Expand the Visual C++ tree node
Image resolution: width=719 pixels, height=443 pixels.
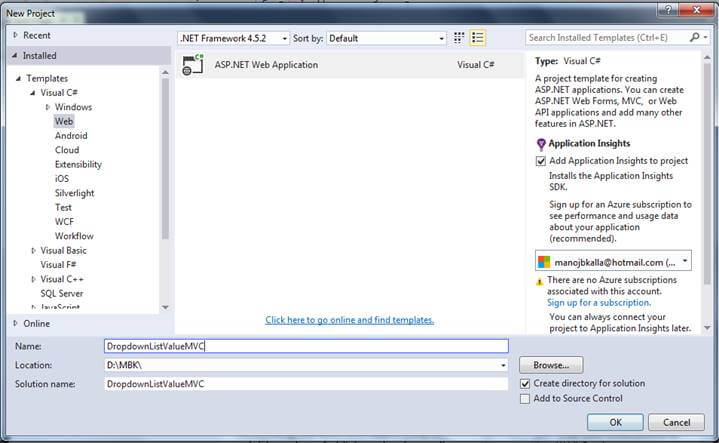(33, 279)
